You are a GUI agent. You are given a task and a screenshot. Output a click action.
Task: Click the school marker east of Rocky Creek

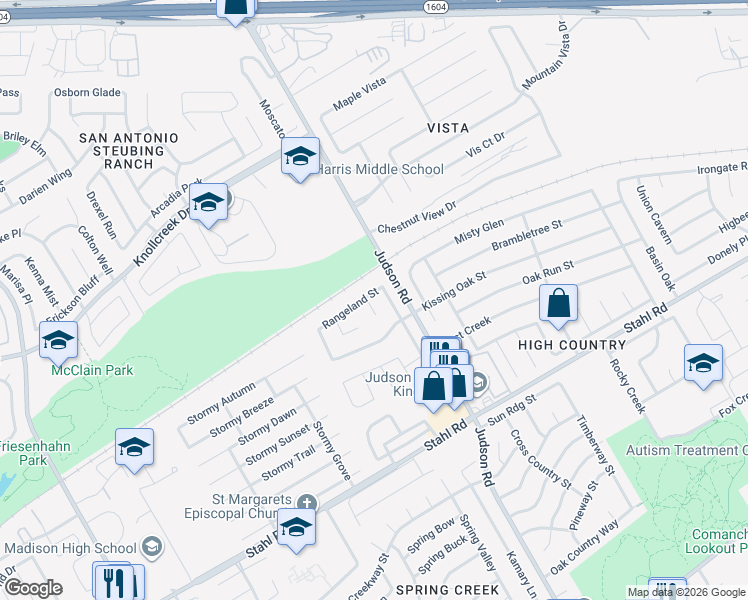point(703,363)
